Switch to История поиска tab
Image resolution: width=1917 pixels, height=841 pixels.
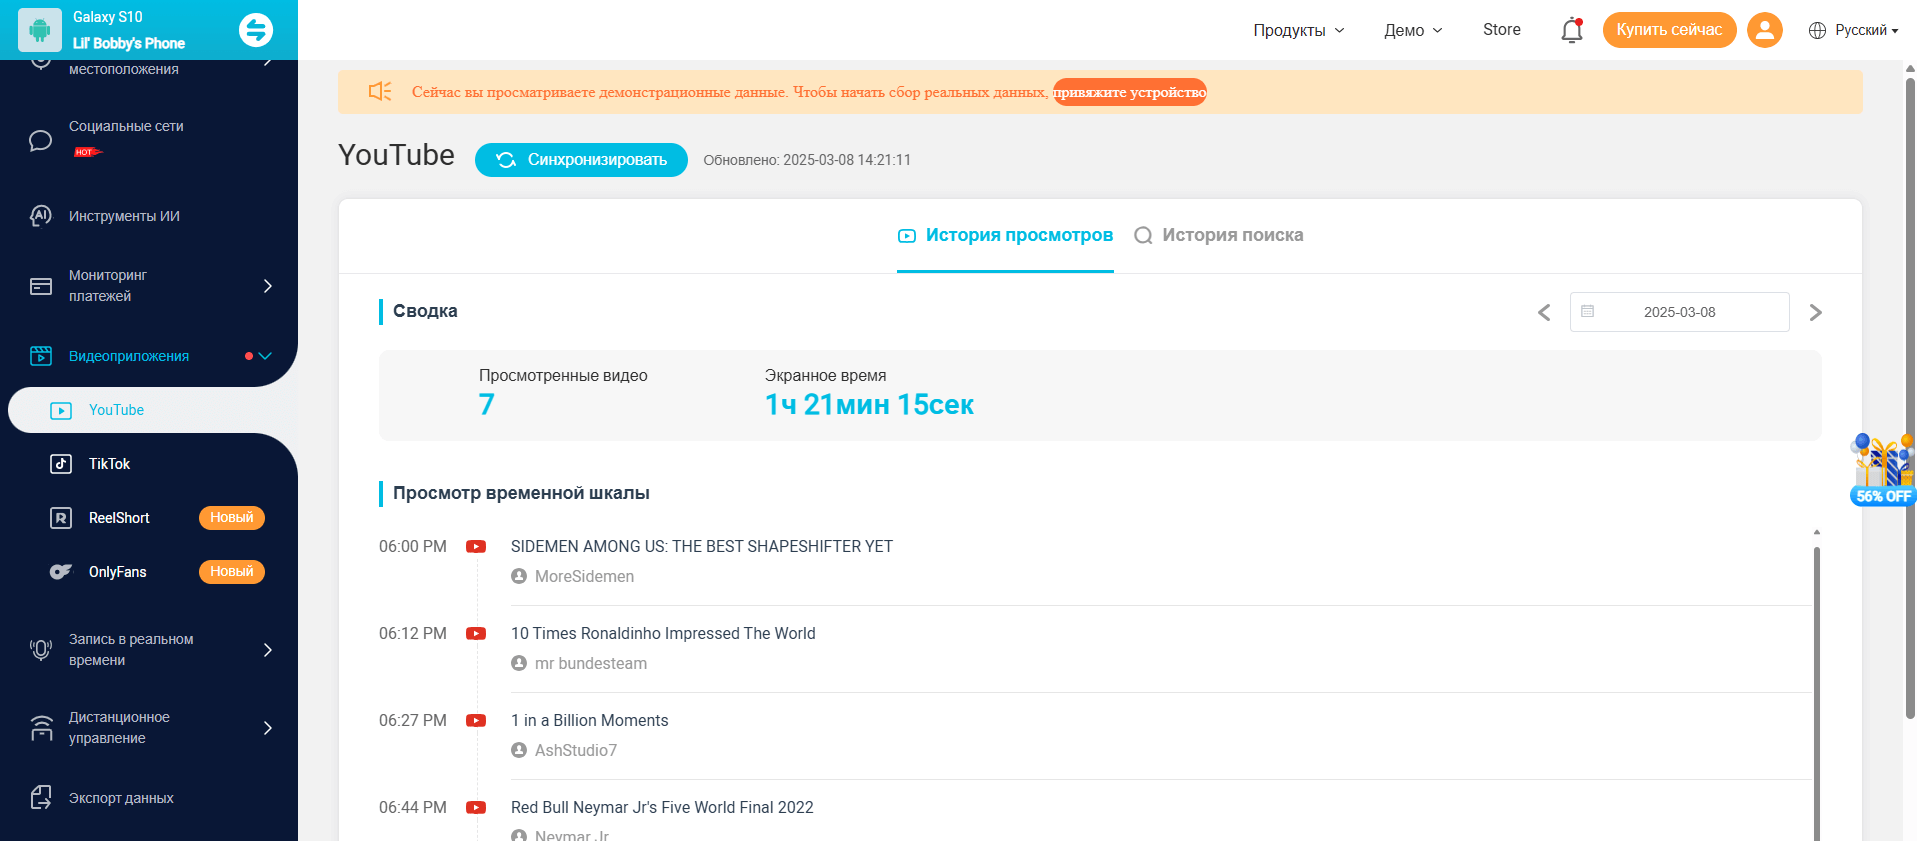(x=1219, y=235)
